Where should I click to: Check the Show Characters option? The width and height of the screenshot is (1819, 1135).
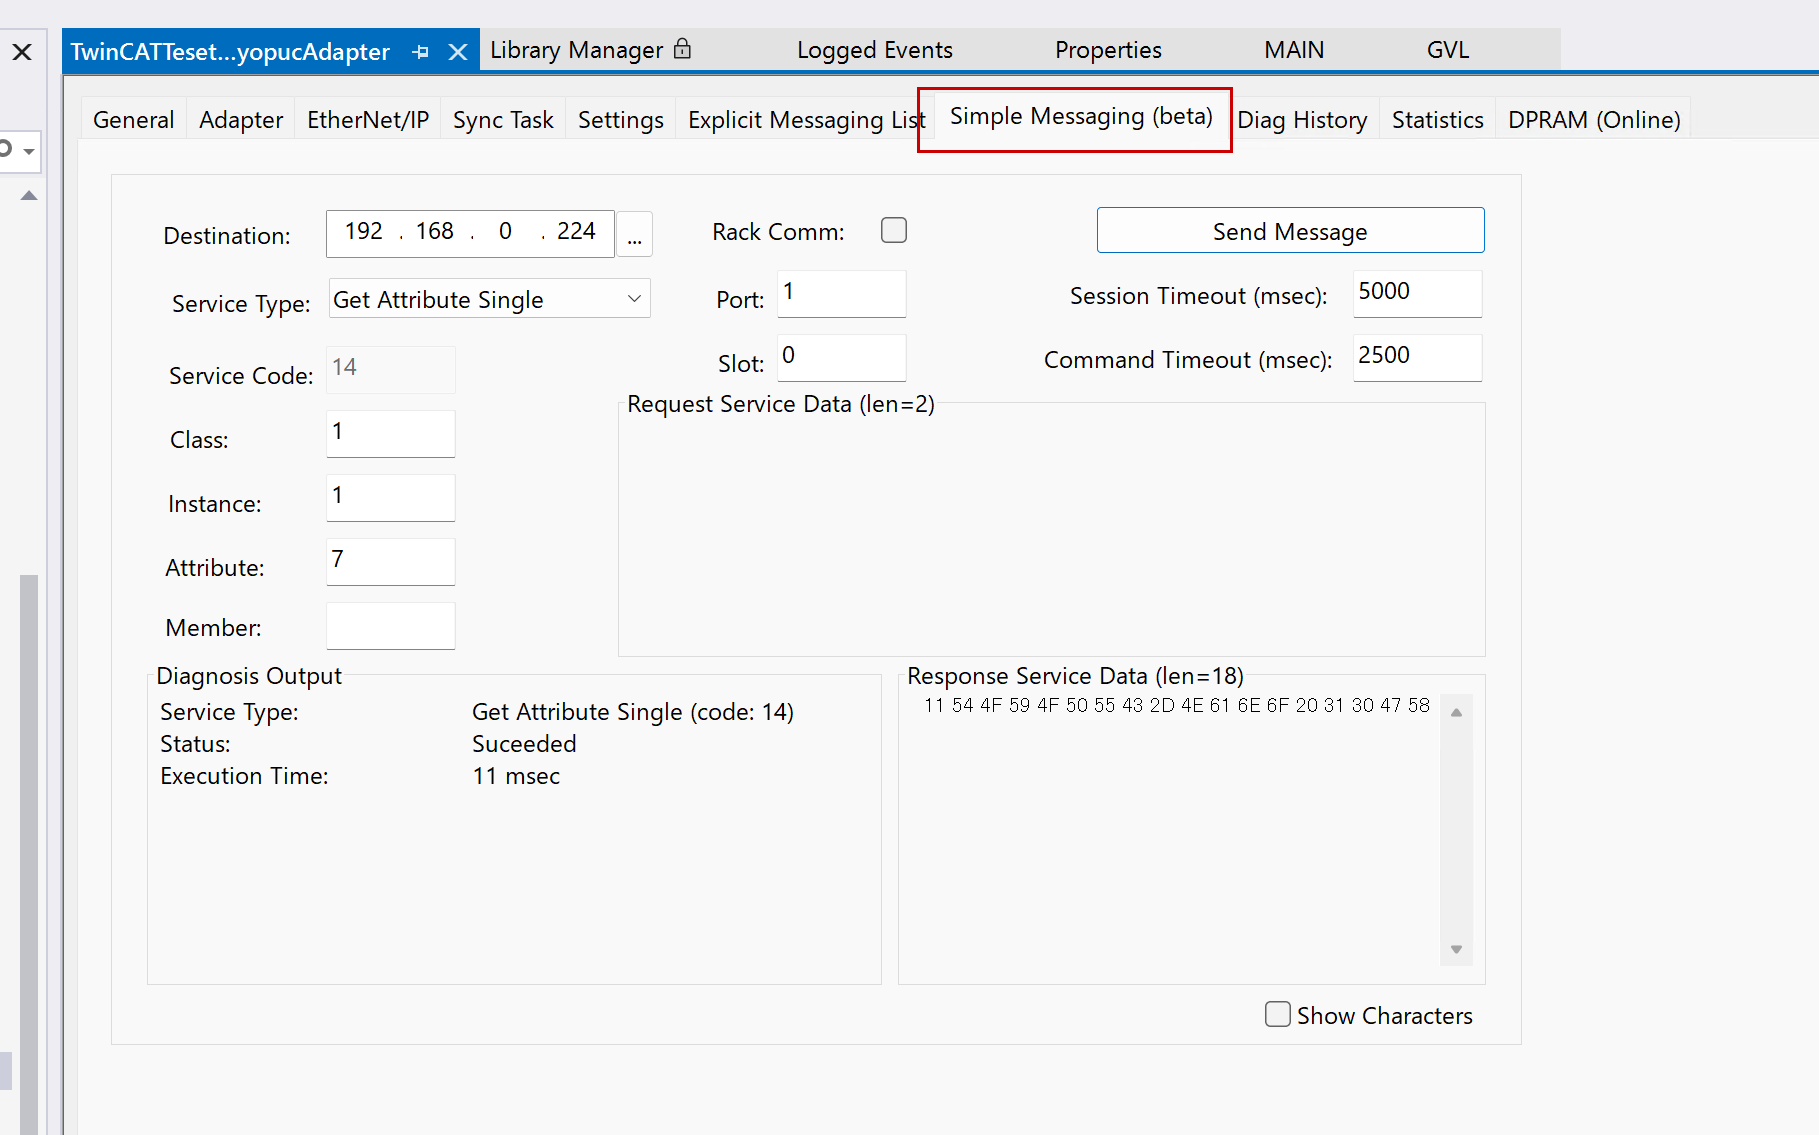pyautogui.click(x=1277, y=1014)
